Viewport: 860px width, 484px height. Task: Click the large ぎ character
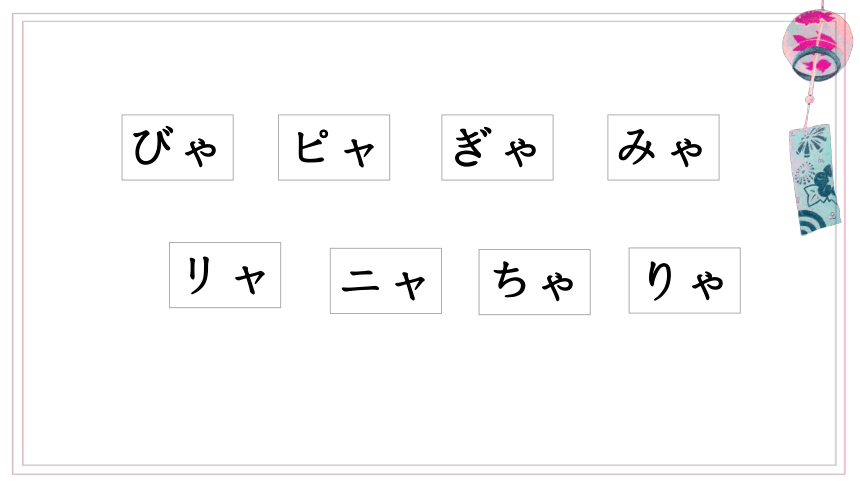[471, 147]
